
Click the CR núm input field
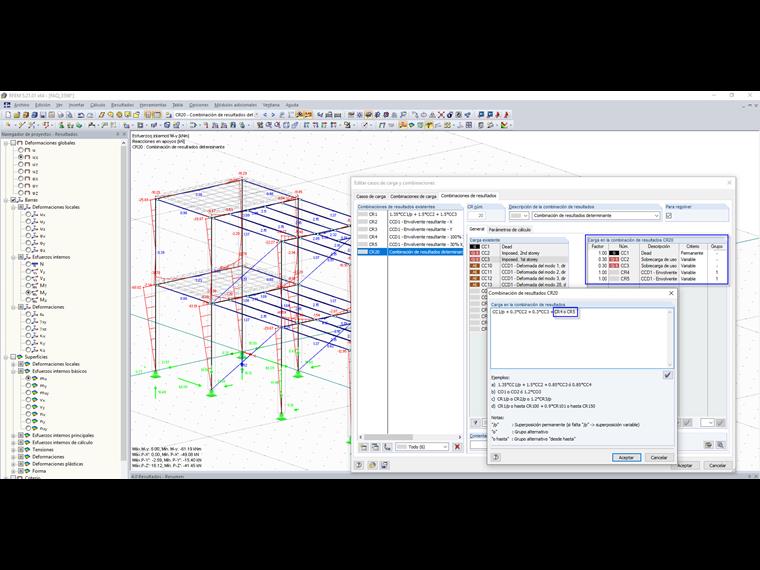[477, 216]
